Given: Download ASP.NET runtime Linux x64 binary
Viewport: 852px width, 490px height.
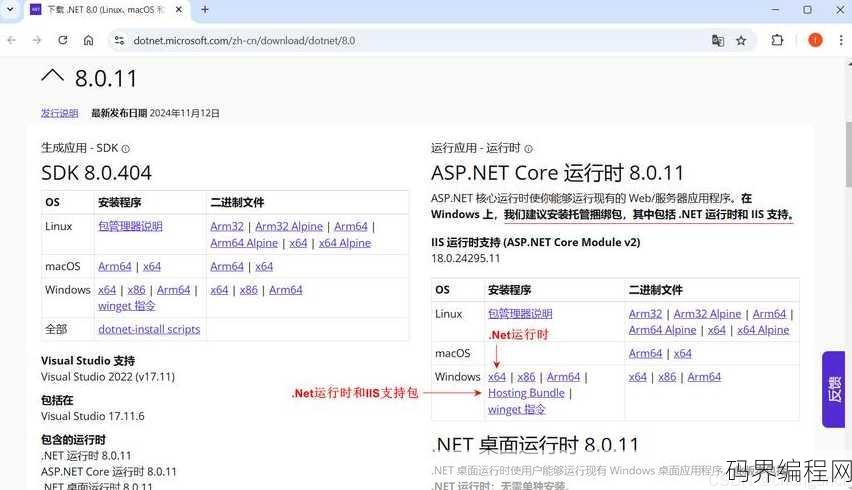Looking at the screenshot, I should (x=717, y=330).
